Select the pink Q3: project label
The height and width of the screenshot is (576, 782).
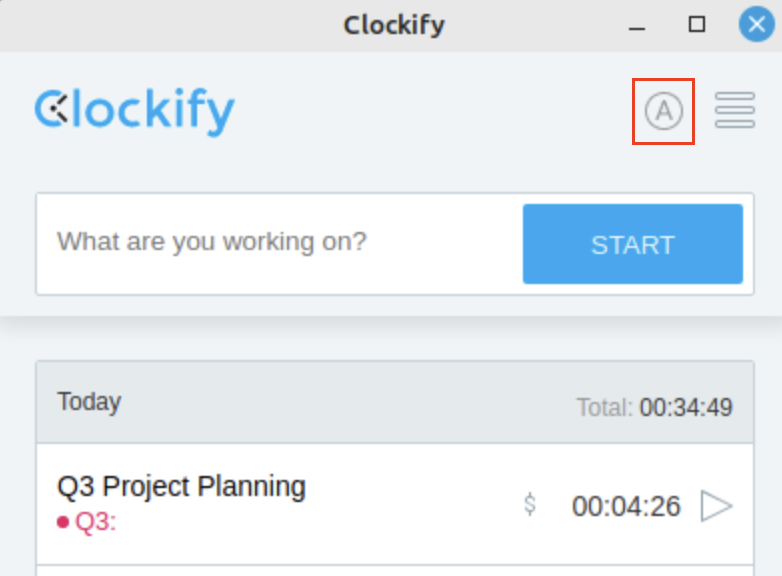coord(95,522)
